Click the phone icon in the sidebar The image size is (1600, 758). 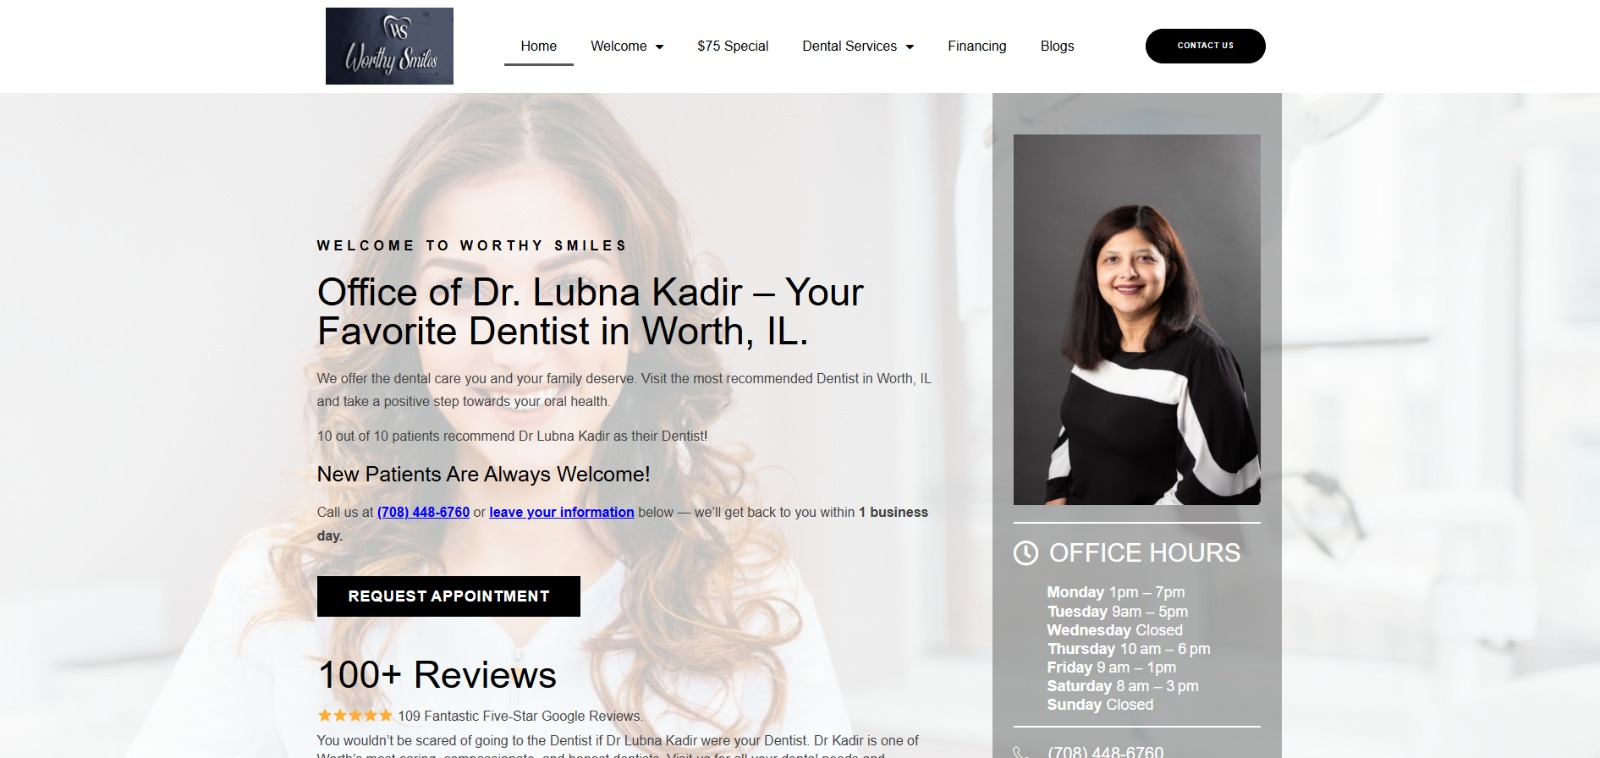[x=1021, y=752]
